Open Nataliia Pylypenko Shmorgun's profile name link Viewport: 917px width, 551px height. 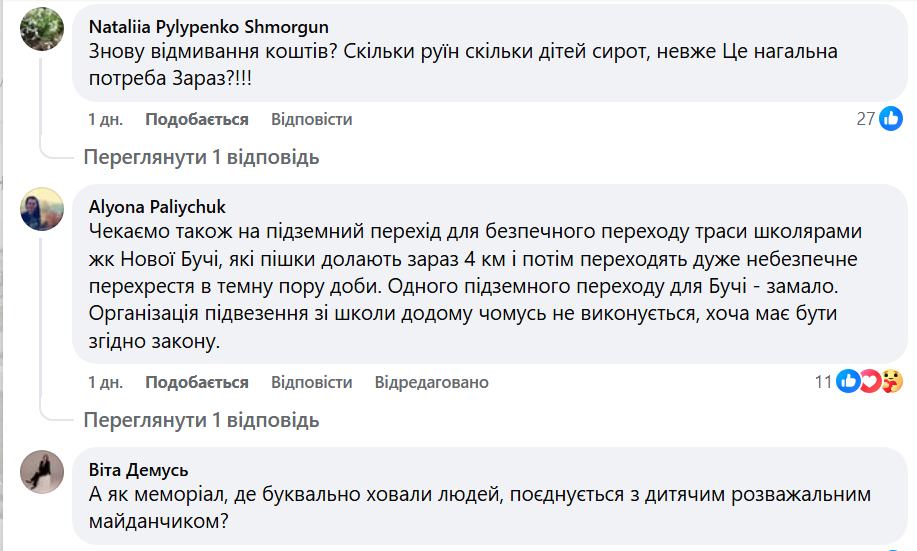(x=208, y=27)
